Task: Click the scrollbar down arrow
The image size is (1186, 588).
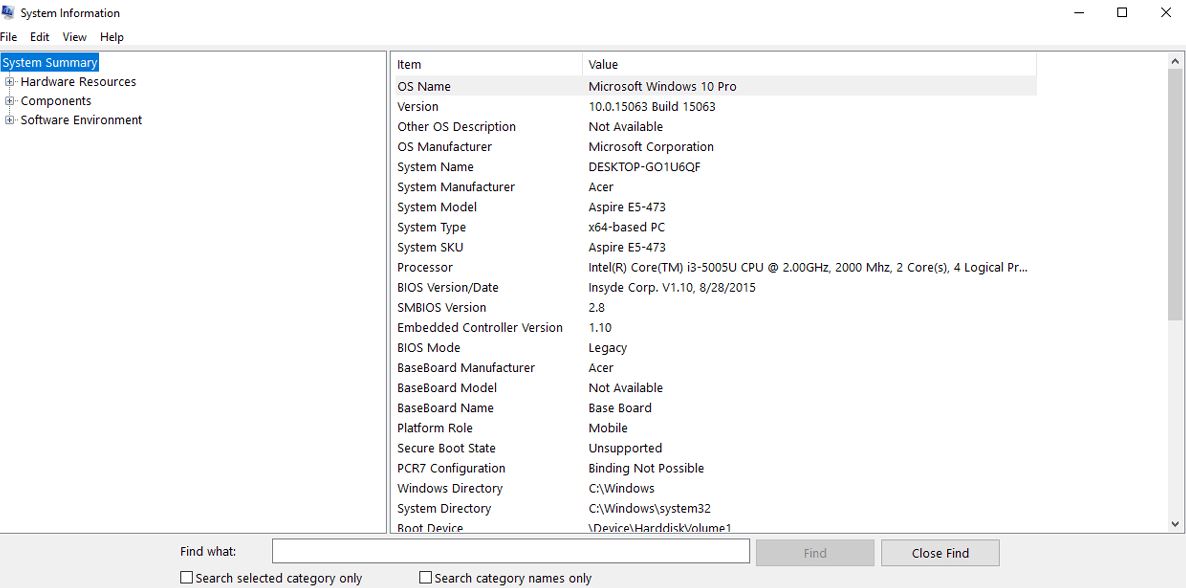Action: (x=1175, y=523)
